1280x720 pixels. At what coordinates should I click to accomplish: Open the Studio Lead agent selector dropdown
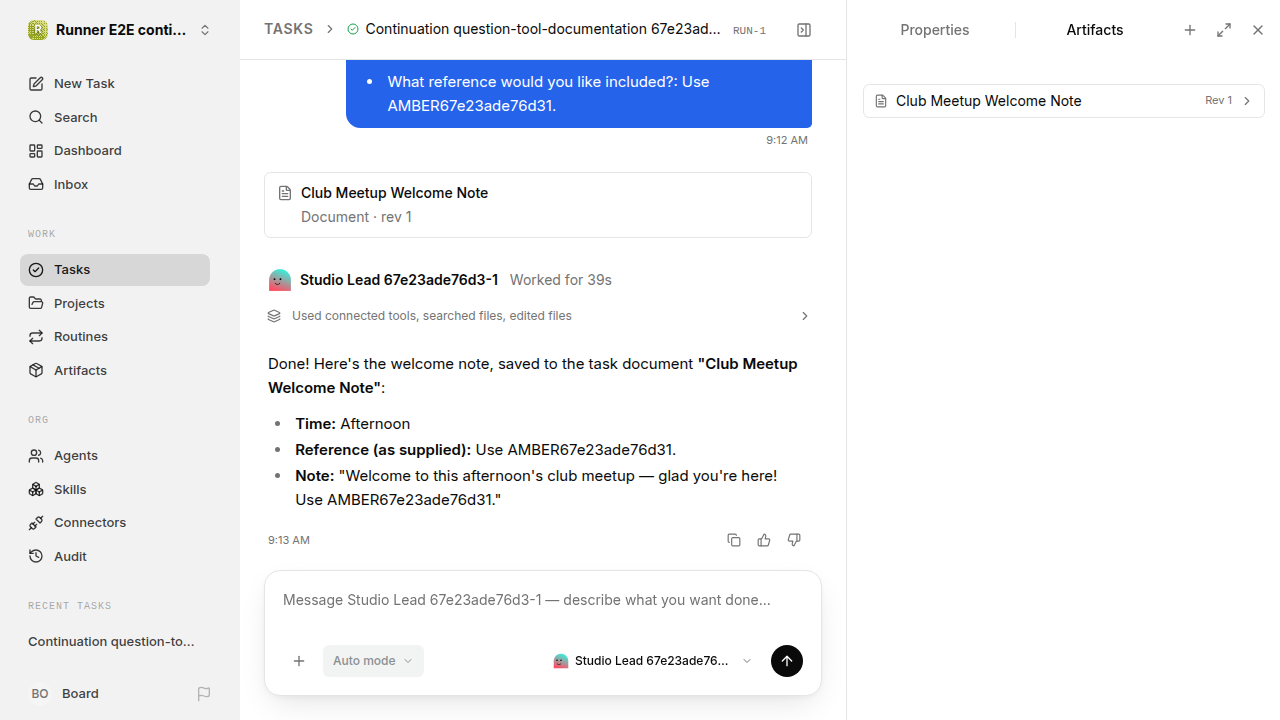tap(652, 661)
